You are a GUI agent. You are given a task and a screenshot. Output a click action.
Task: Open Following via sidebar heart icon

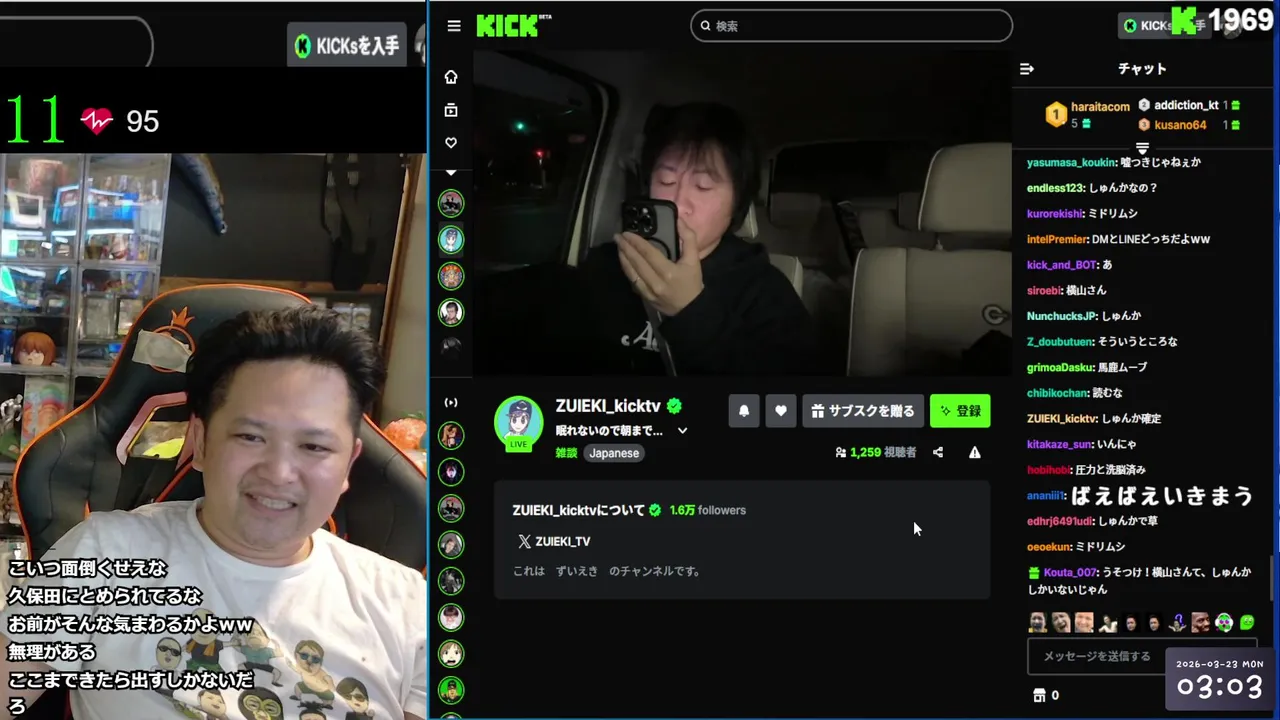pos(451,143)
